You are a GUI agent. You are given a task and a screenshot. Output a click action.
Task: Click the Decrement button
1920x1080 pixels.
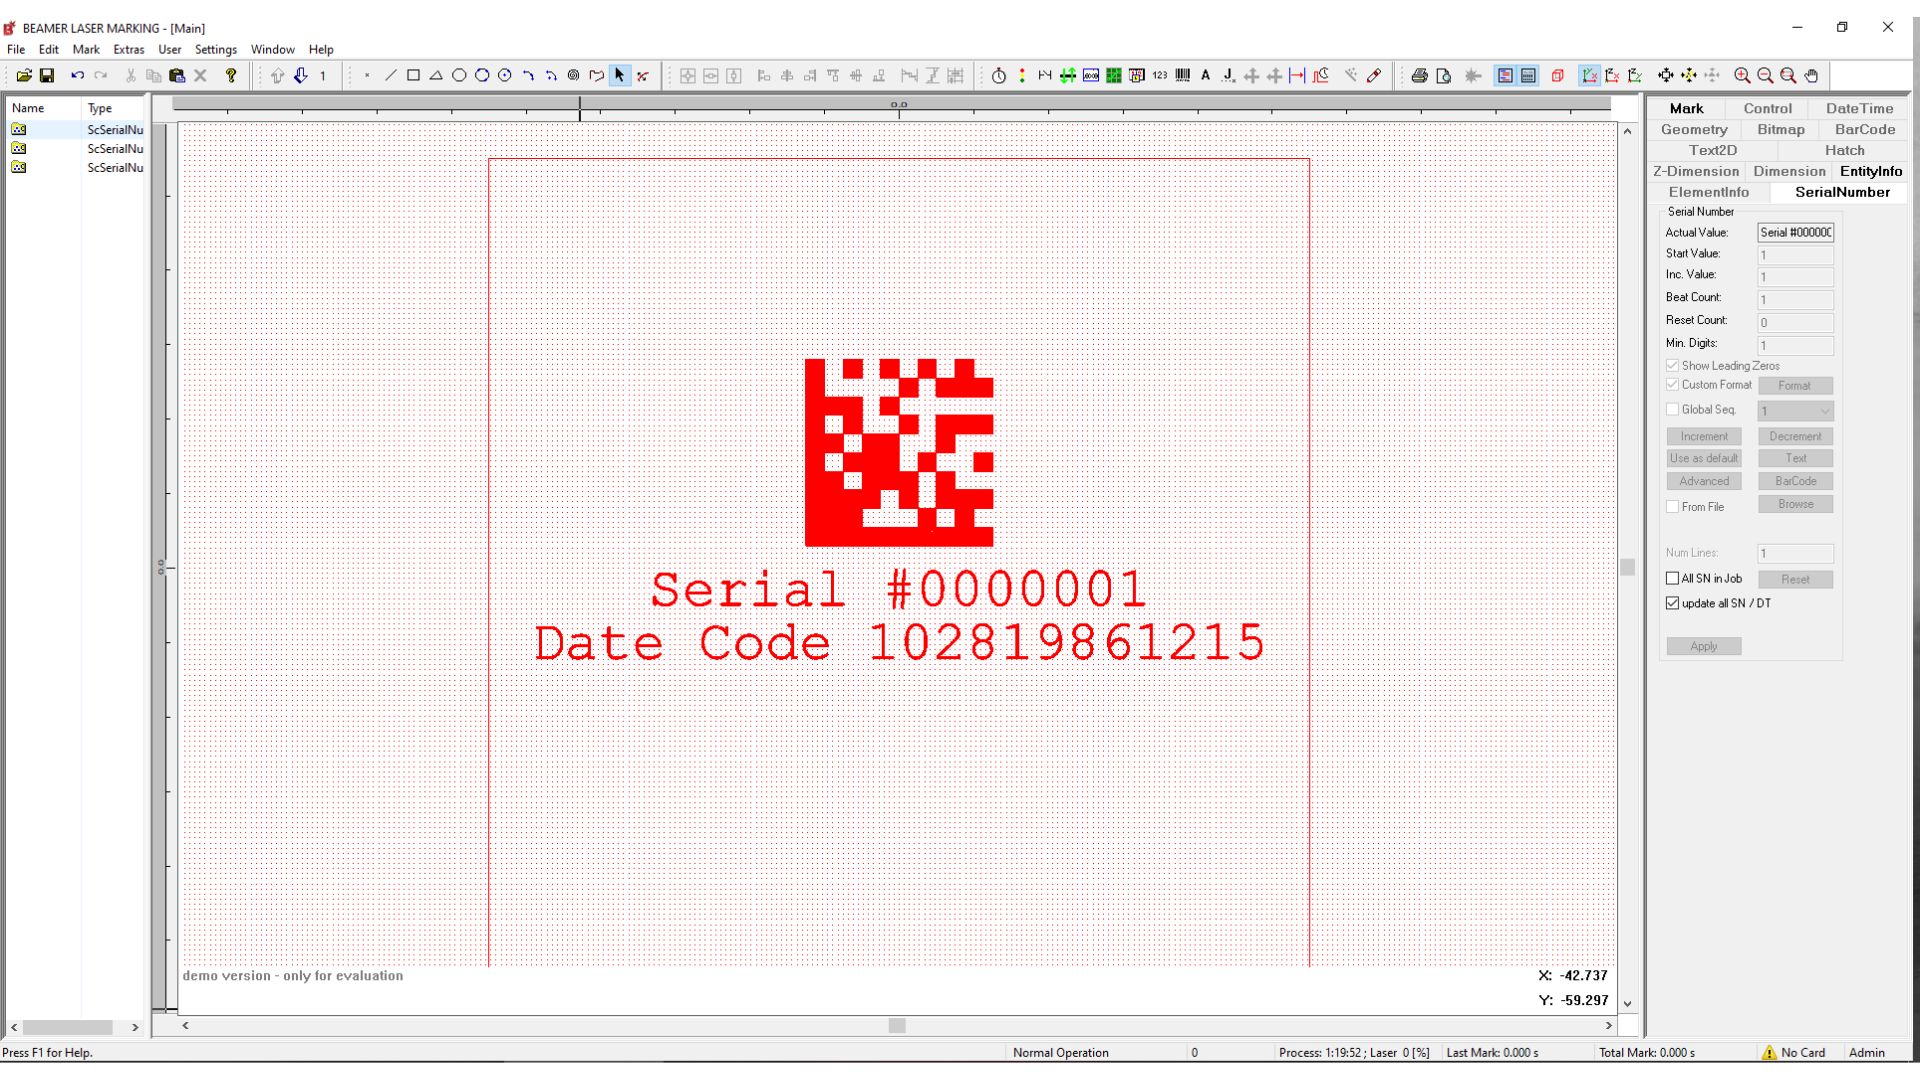tap(1795, 436)
